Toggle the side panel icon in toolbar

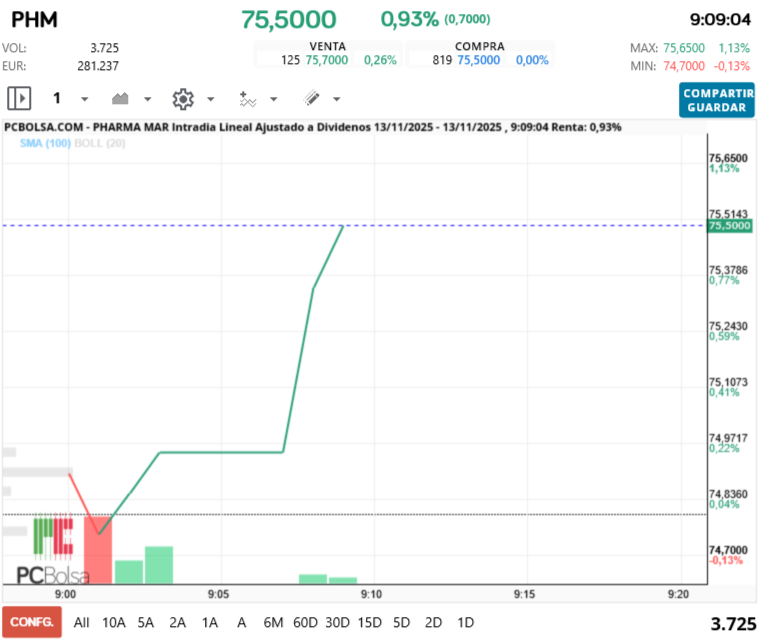(19, 99)
